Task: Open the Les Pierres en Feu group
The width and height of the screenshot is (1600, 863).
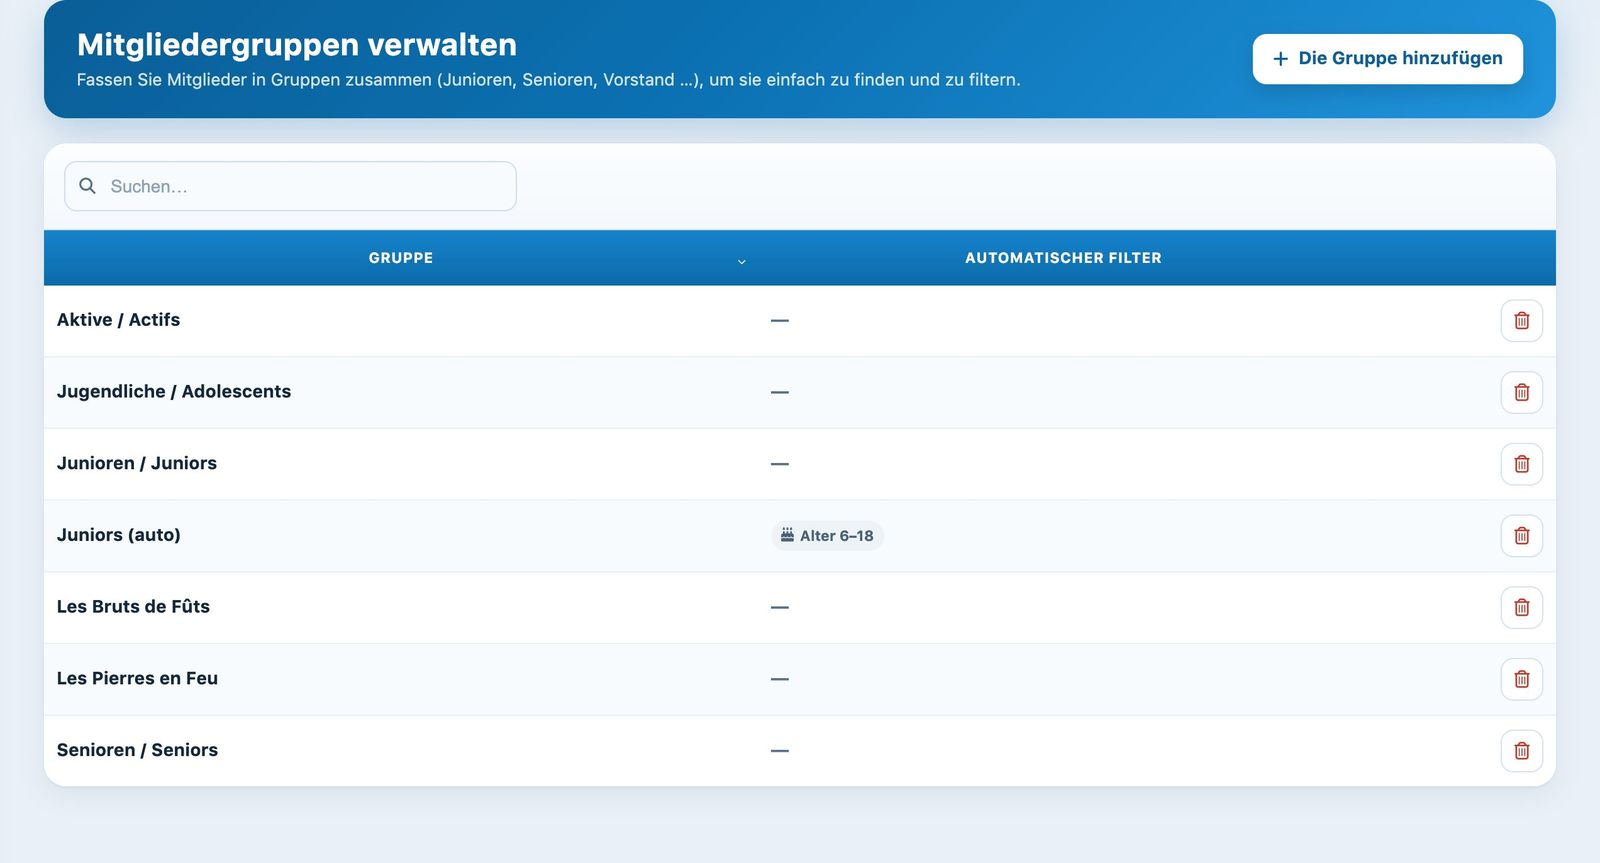Action: click(137, 678)
